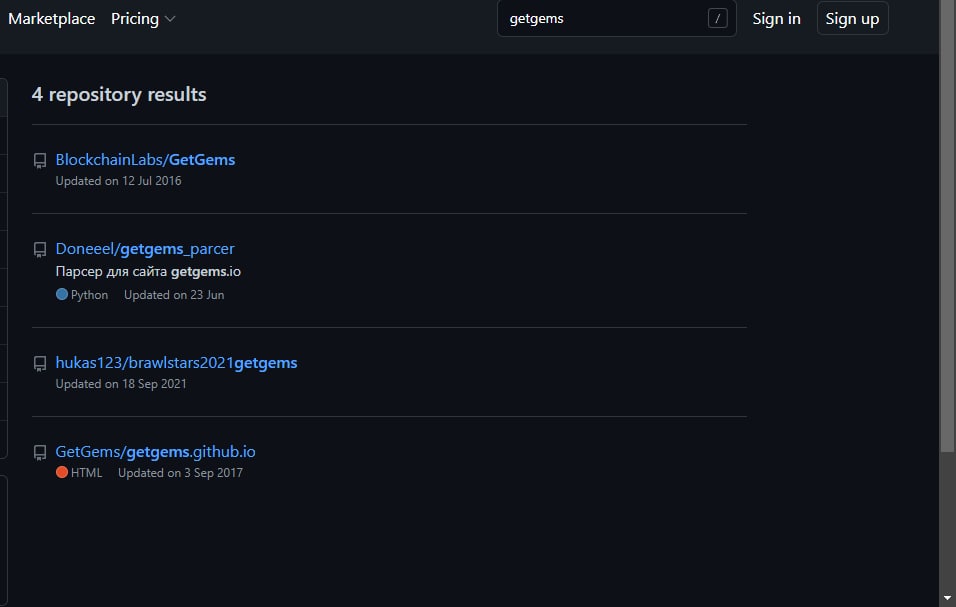Click 'Updated on 18 Sep 2021' text
Screen dimensions: 956x607
[121, 384]
